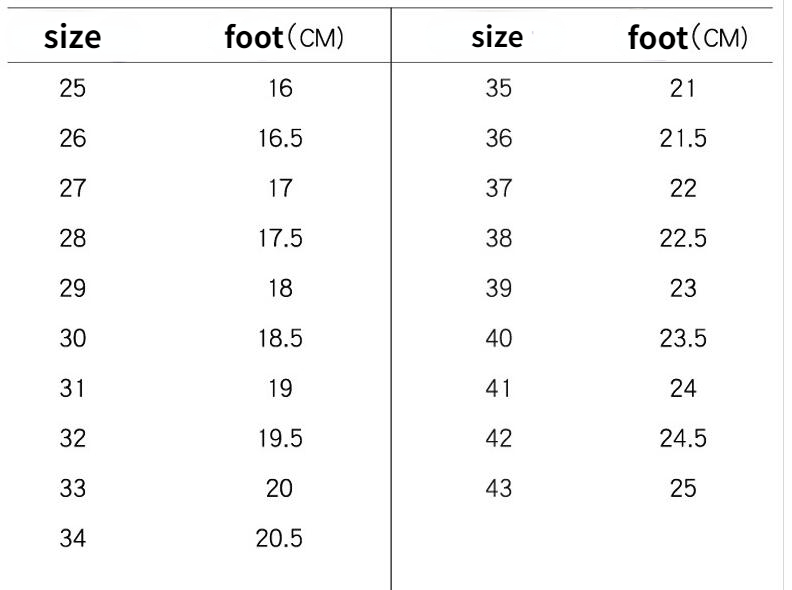Select size 38 entry
792x590 pixels.
point(499,238)
